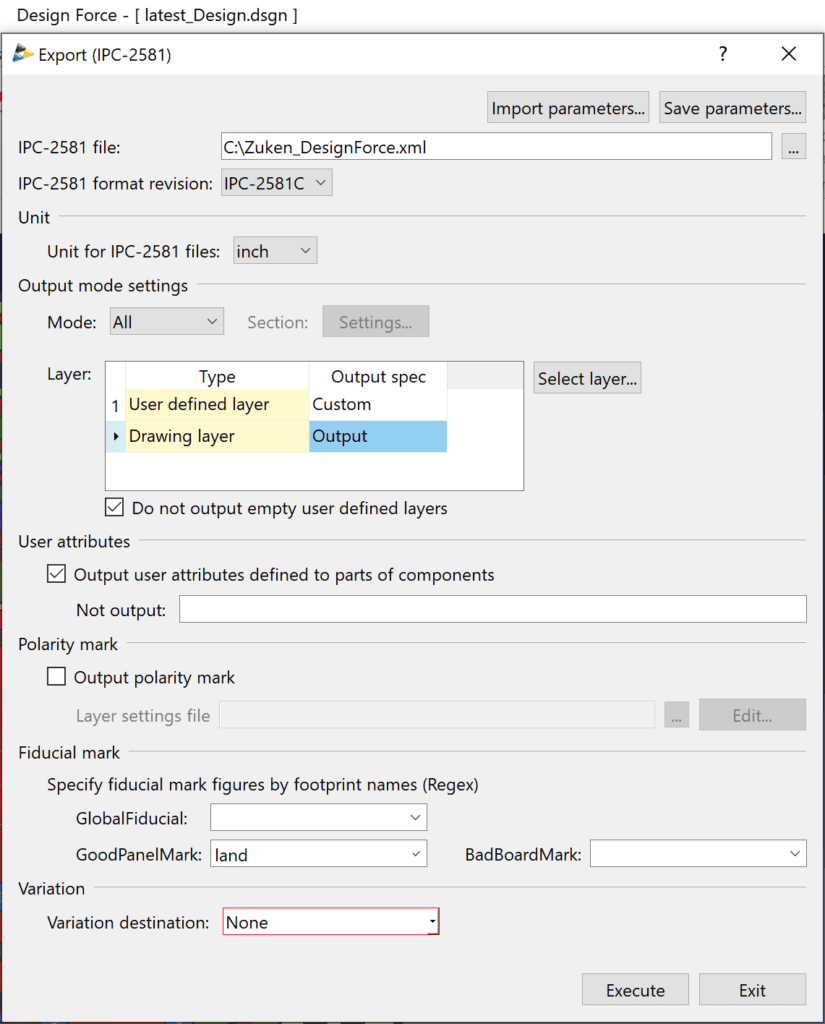Execute the IPC-2581 export

pyautogui.click(x=635, y=989)
